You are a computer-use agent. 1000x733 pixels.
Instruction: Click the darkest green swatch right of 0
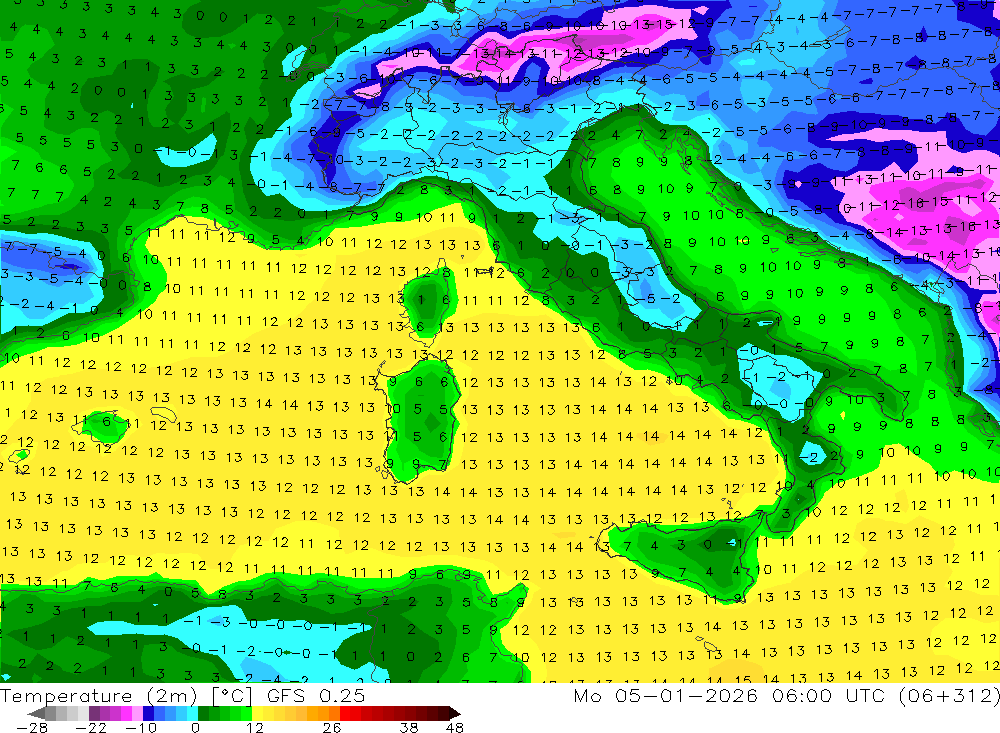click(203, 713)
